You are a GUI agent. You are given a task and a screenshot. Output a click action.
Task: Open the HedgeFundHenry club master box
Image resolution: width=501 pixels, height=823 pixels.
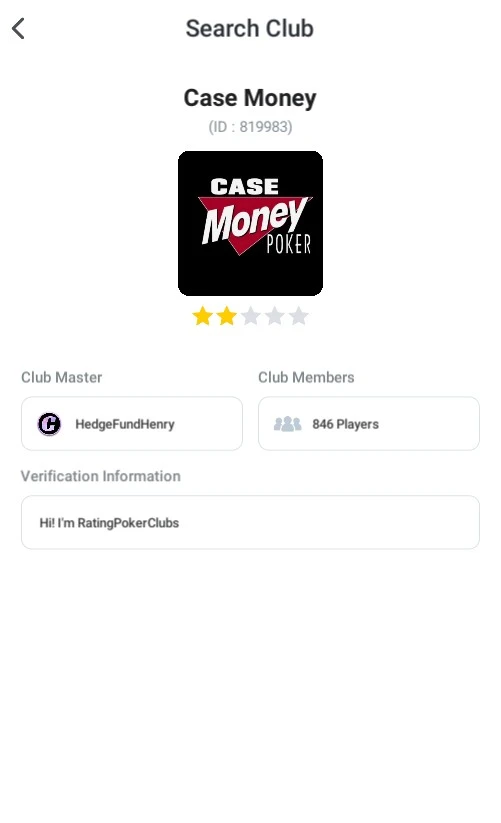pos(132,424)
